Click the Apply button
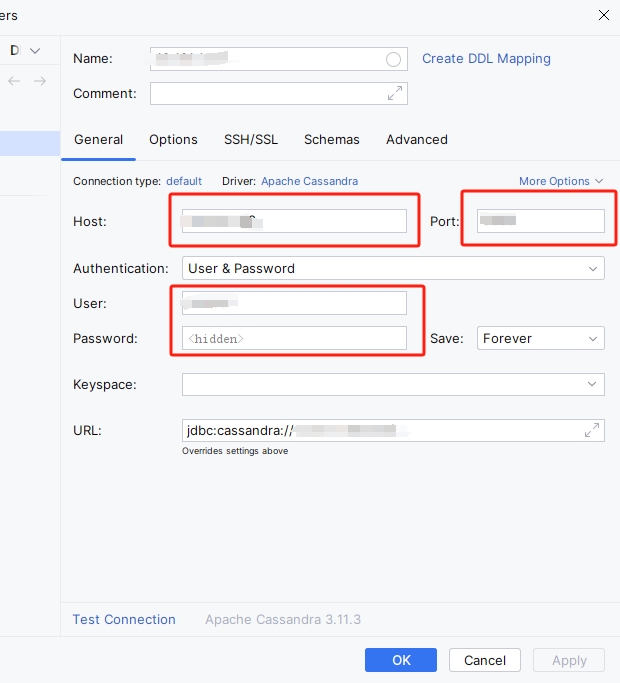 569,660
